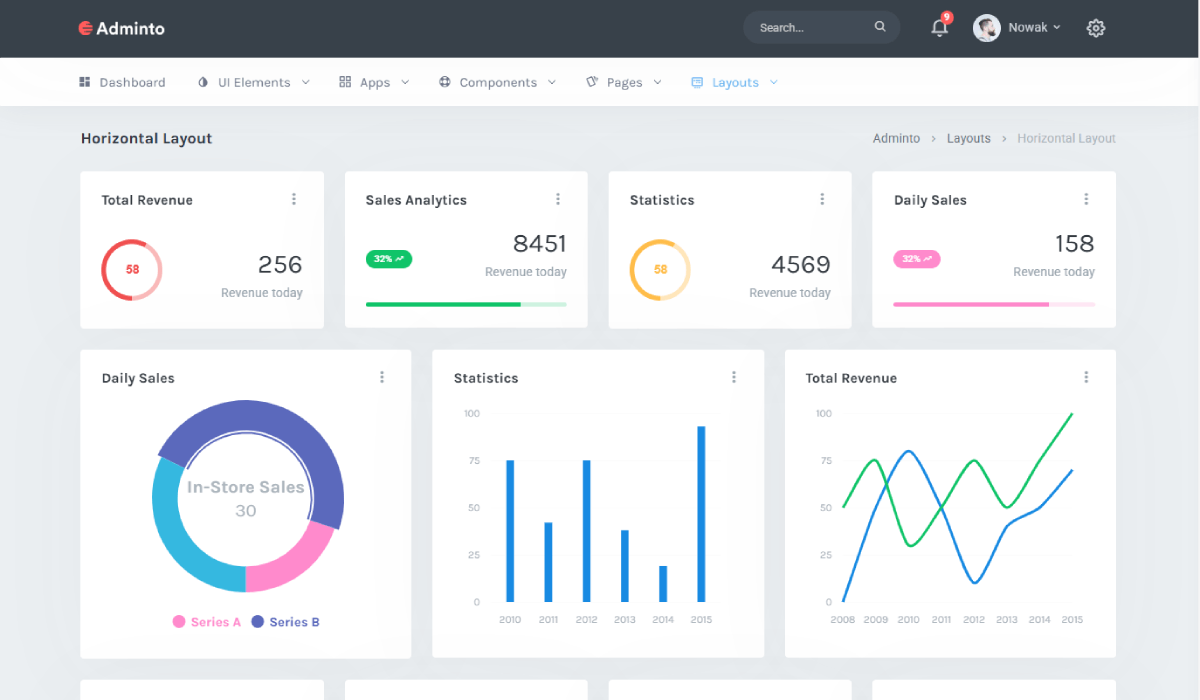
Task: Click the Apps grid icon
Action: 345,82
